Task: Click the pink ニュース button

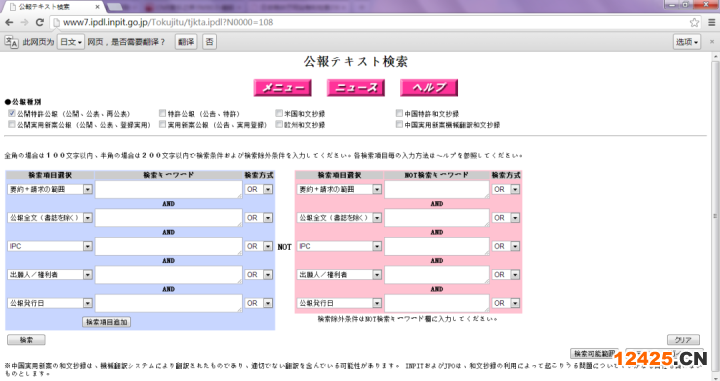Action: [356, 88]
